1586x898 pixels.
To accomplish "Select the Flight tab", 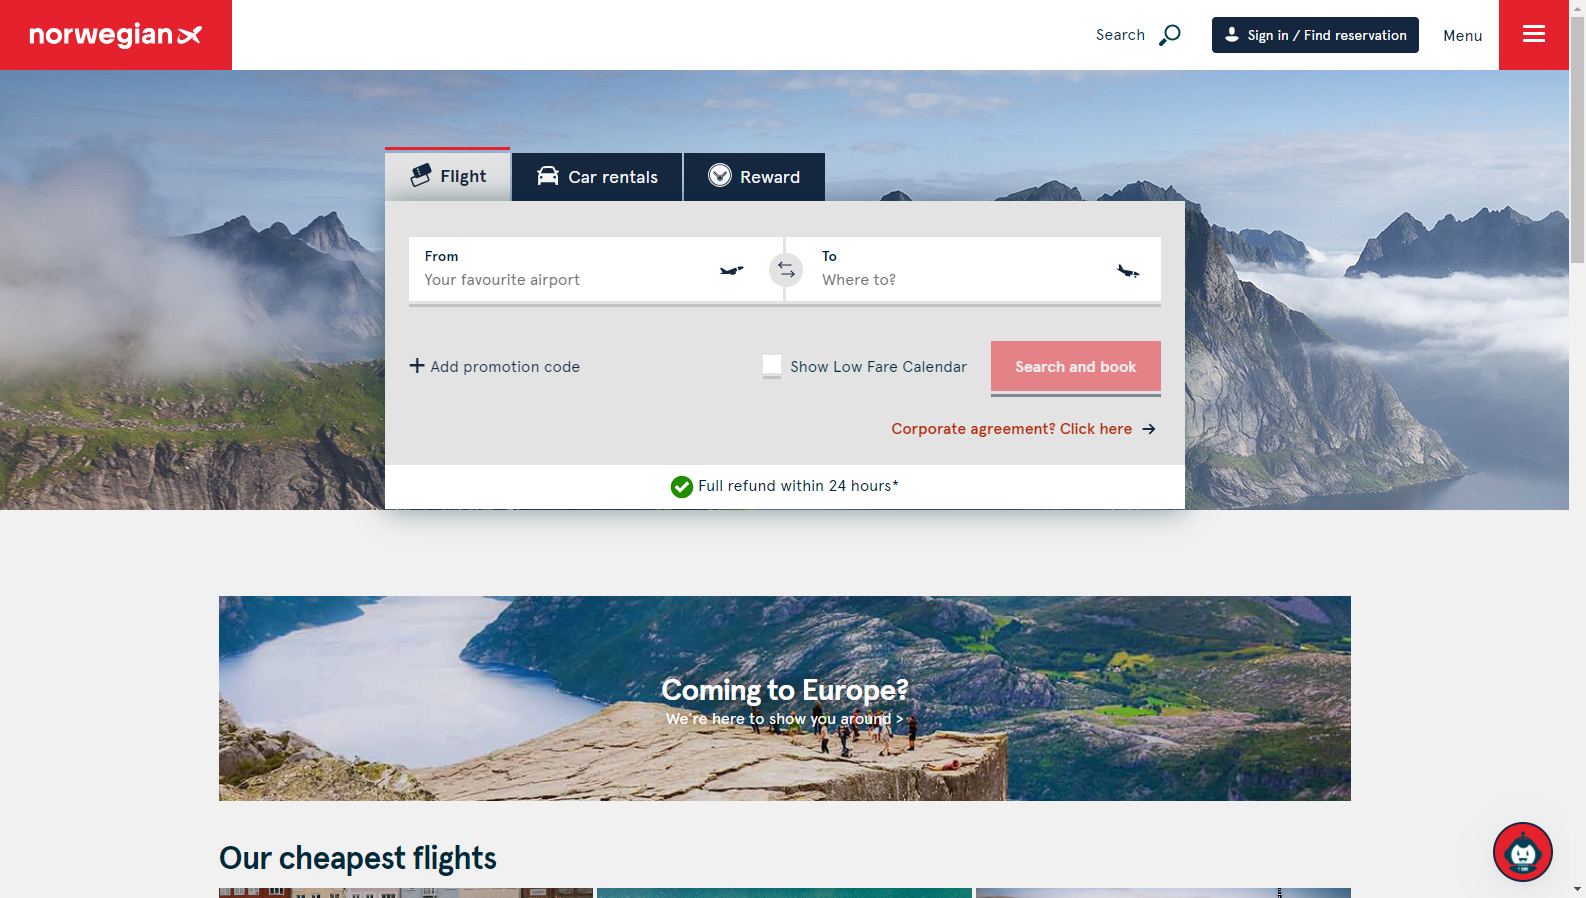I will [448, 176].
